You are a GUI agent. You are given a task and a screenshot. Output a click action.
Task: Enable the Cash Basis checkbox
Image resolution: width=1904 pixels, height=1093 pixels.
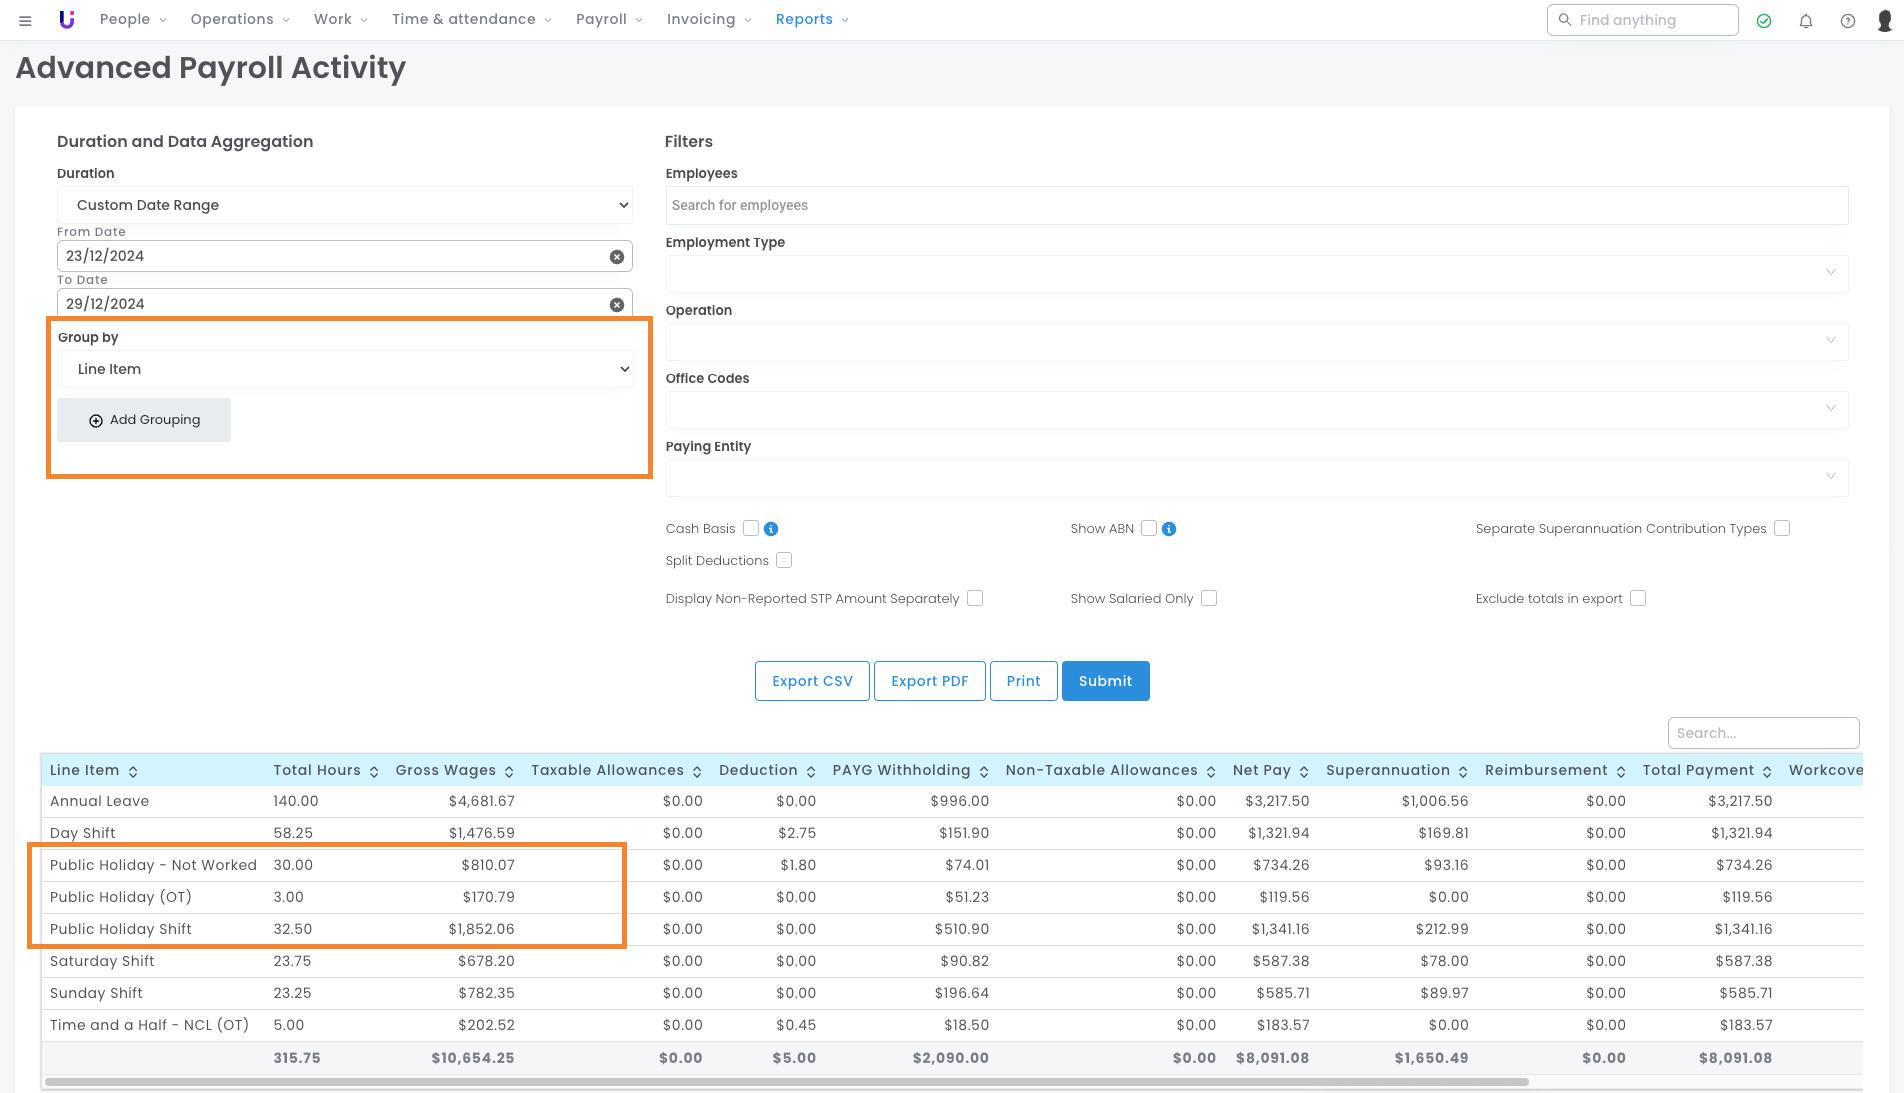click(x=751, y=528)
